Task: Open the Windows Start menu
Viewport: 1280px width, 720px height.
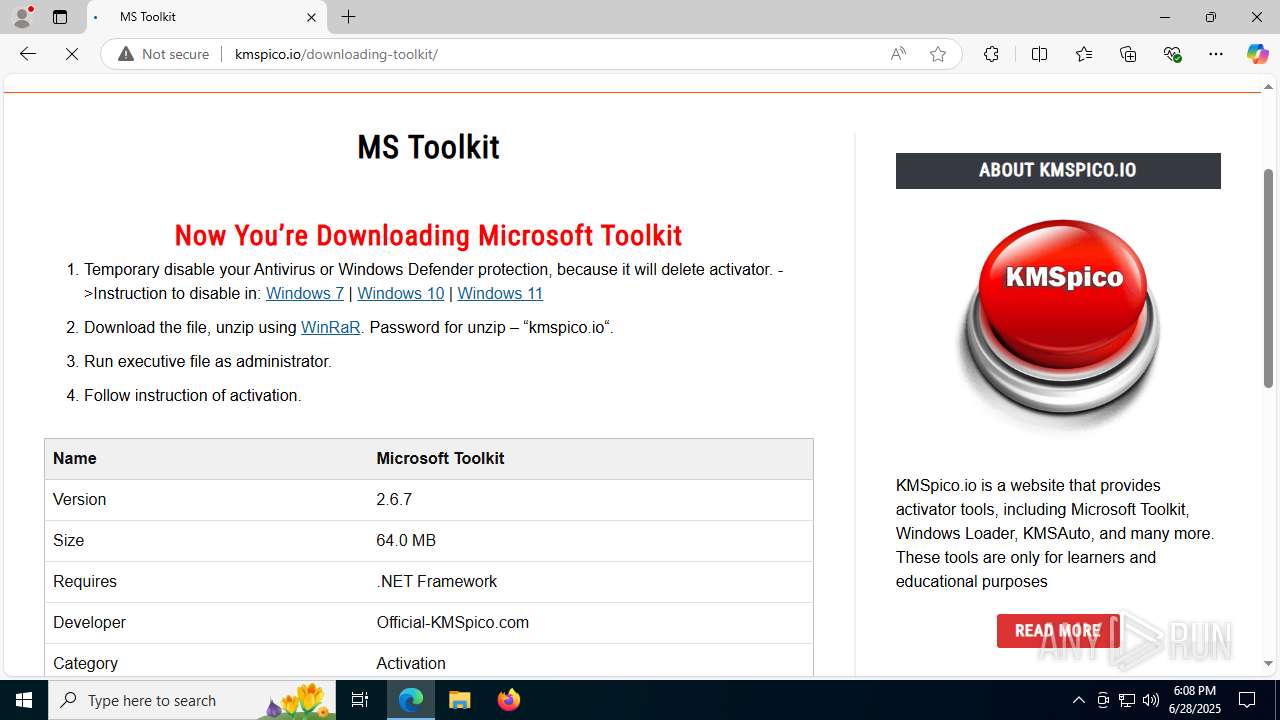Action: click(x=24, y=700)
